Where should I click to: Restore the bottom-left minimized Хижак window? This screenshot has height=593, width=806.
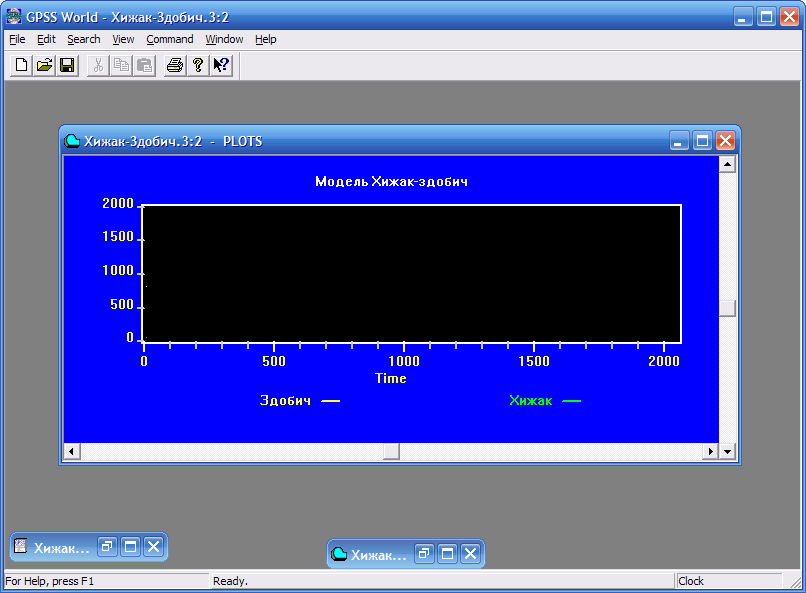click(x=107, y=546)
